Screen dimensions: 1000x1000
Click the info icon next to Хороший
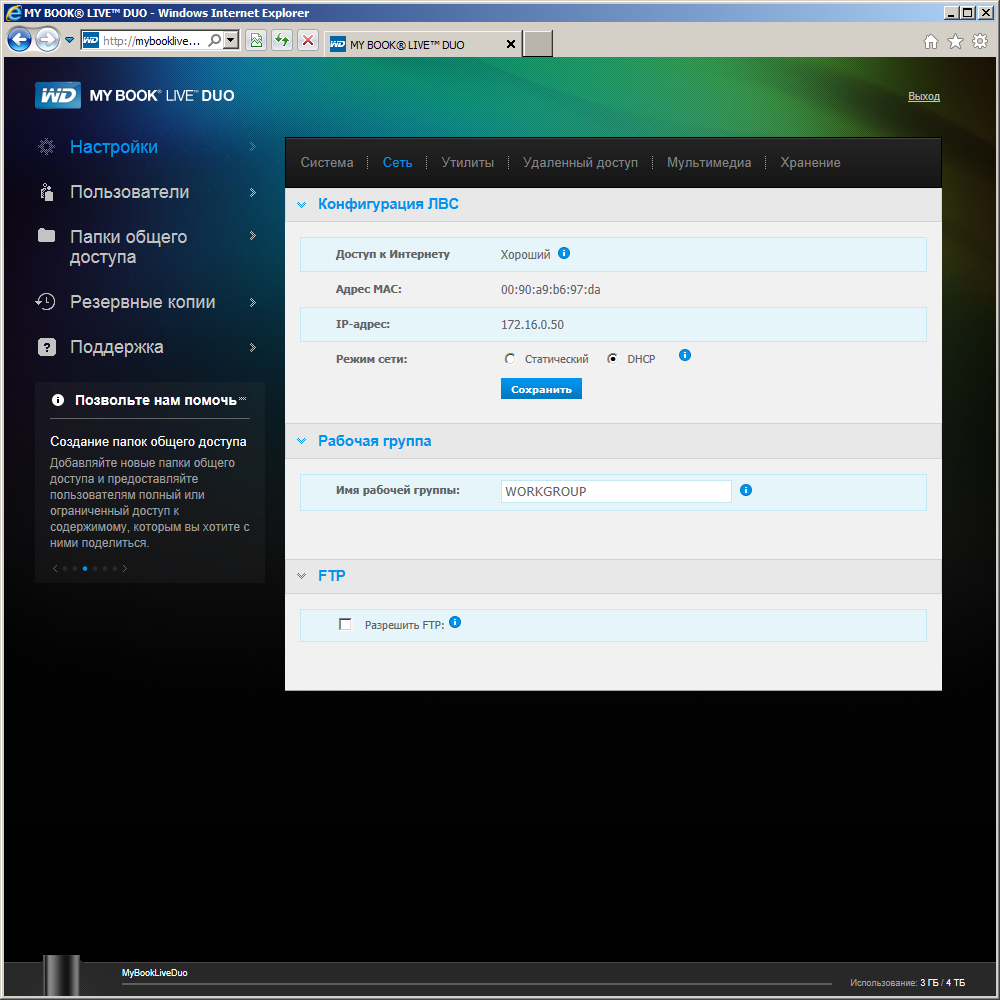564,253
